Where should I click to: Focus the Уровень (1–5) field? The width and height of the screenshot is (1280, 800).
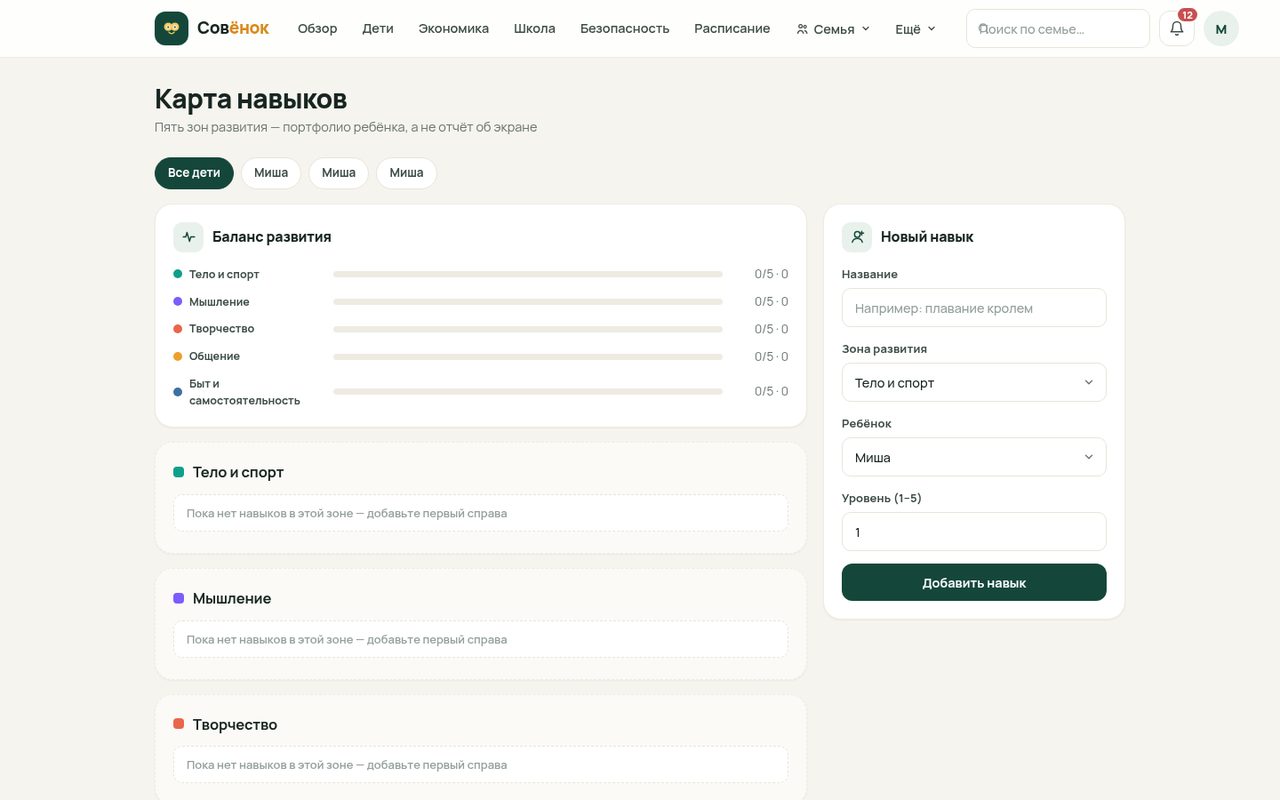tap(974, 532)
